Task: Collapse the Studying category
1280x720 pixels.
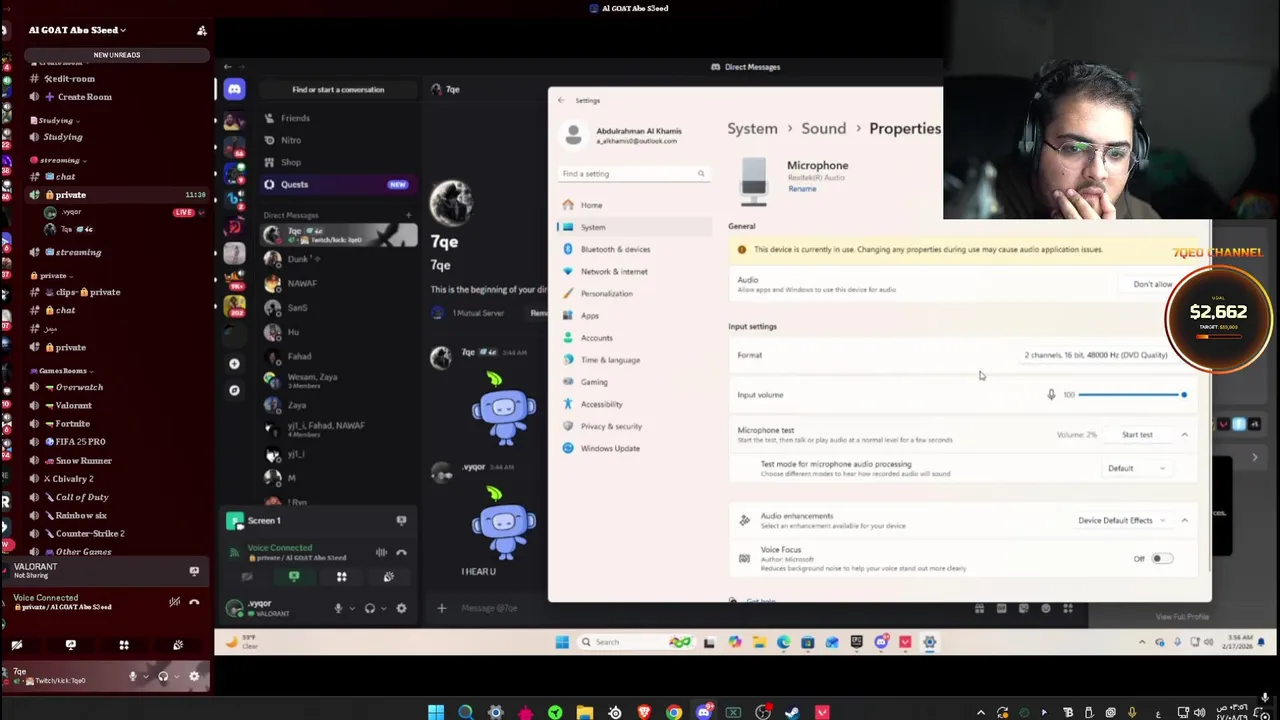Action: 55,120
